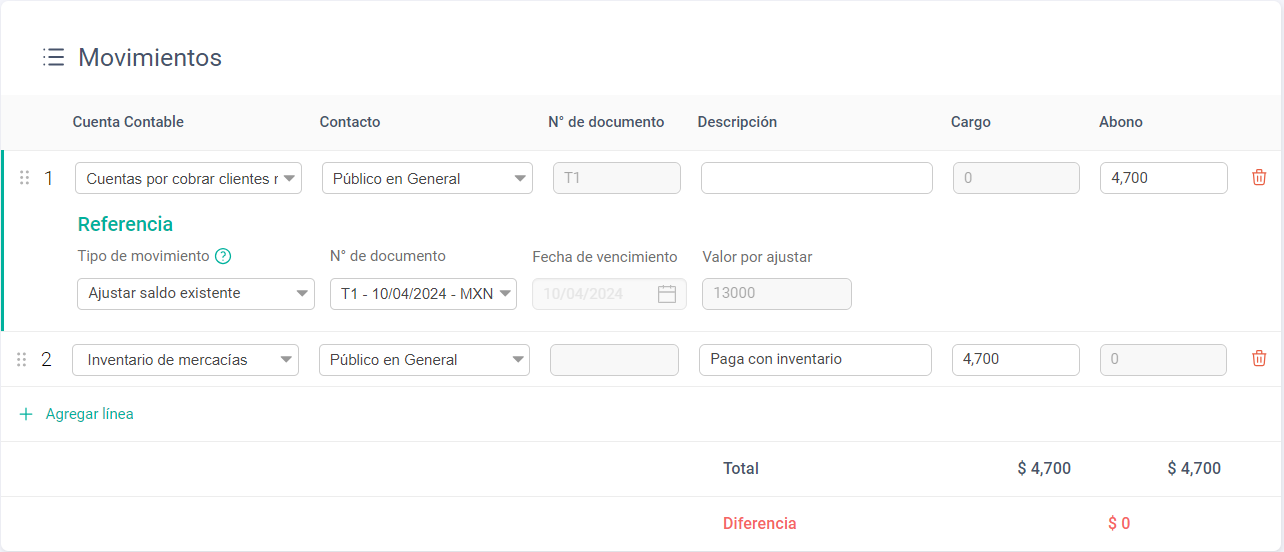The image size is (1284, 552).
Task: Expand Ajustar saldo existente dropdown
Action: click(x=196, y=294)
